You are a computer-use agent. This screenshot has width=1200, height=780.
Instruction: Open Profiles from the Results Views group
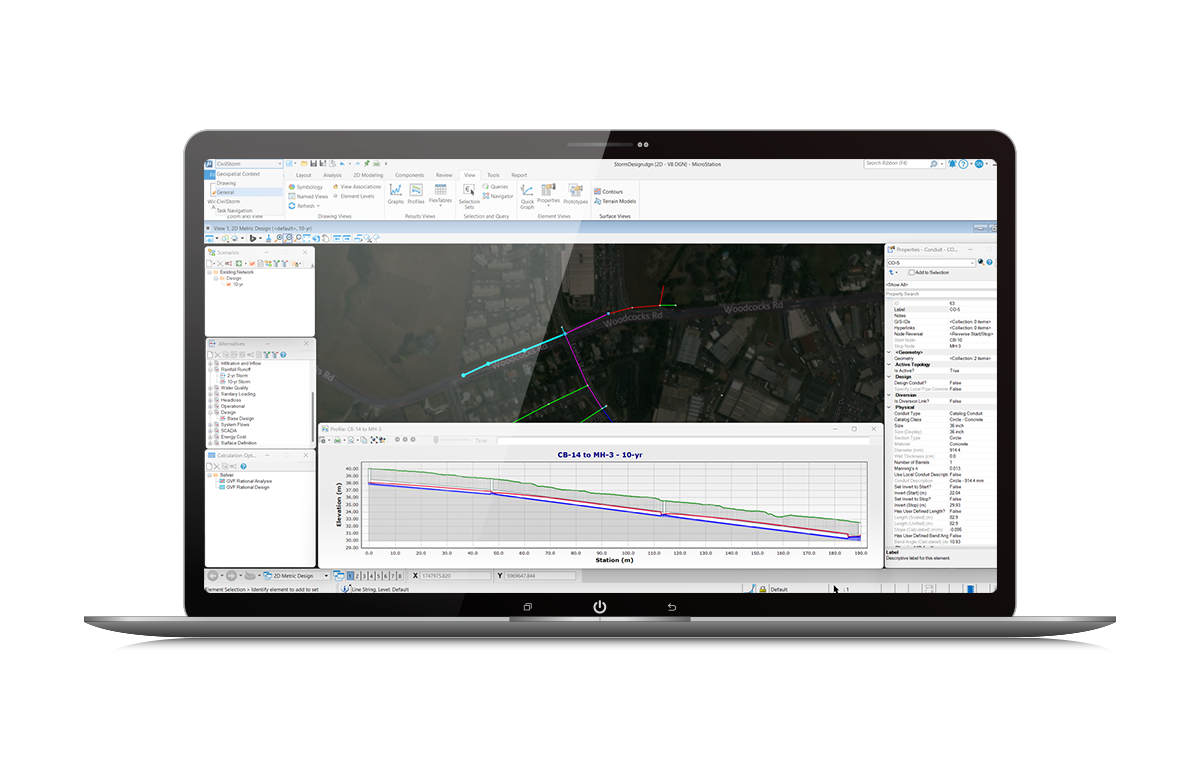pos(416,190)
